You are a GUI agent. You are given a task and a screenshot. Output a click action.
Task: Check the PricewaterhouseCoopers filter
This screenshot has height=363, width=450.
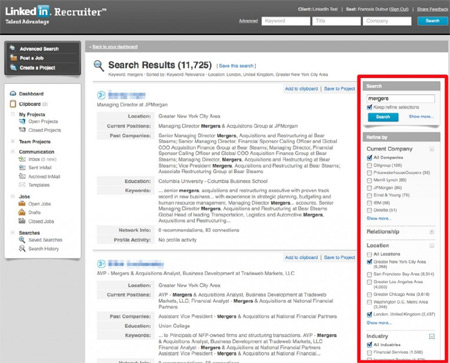point(369,173)
